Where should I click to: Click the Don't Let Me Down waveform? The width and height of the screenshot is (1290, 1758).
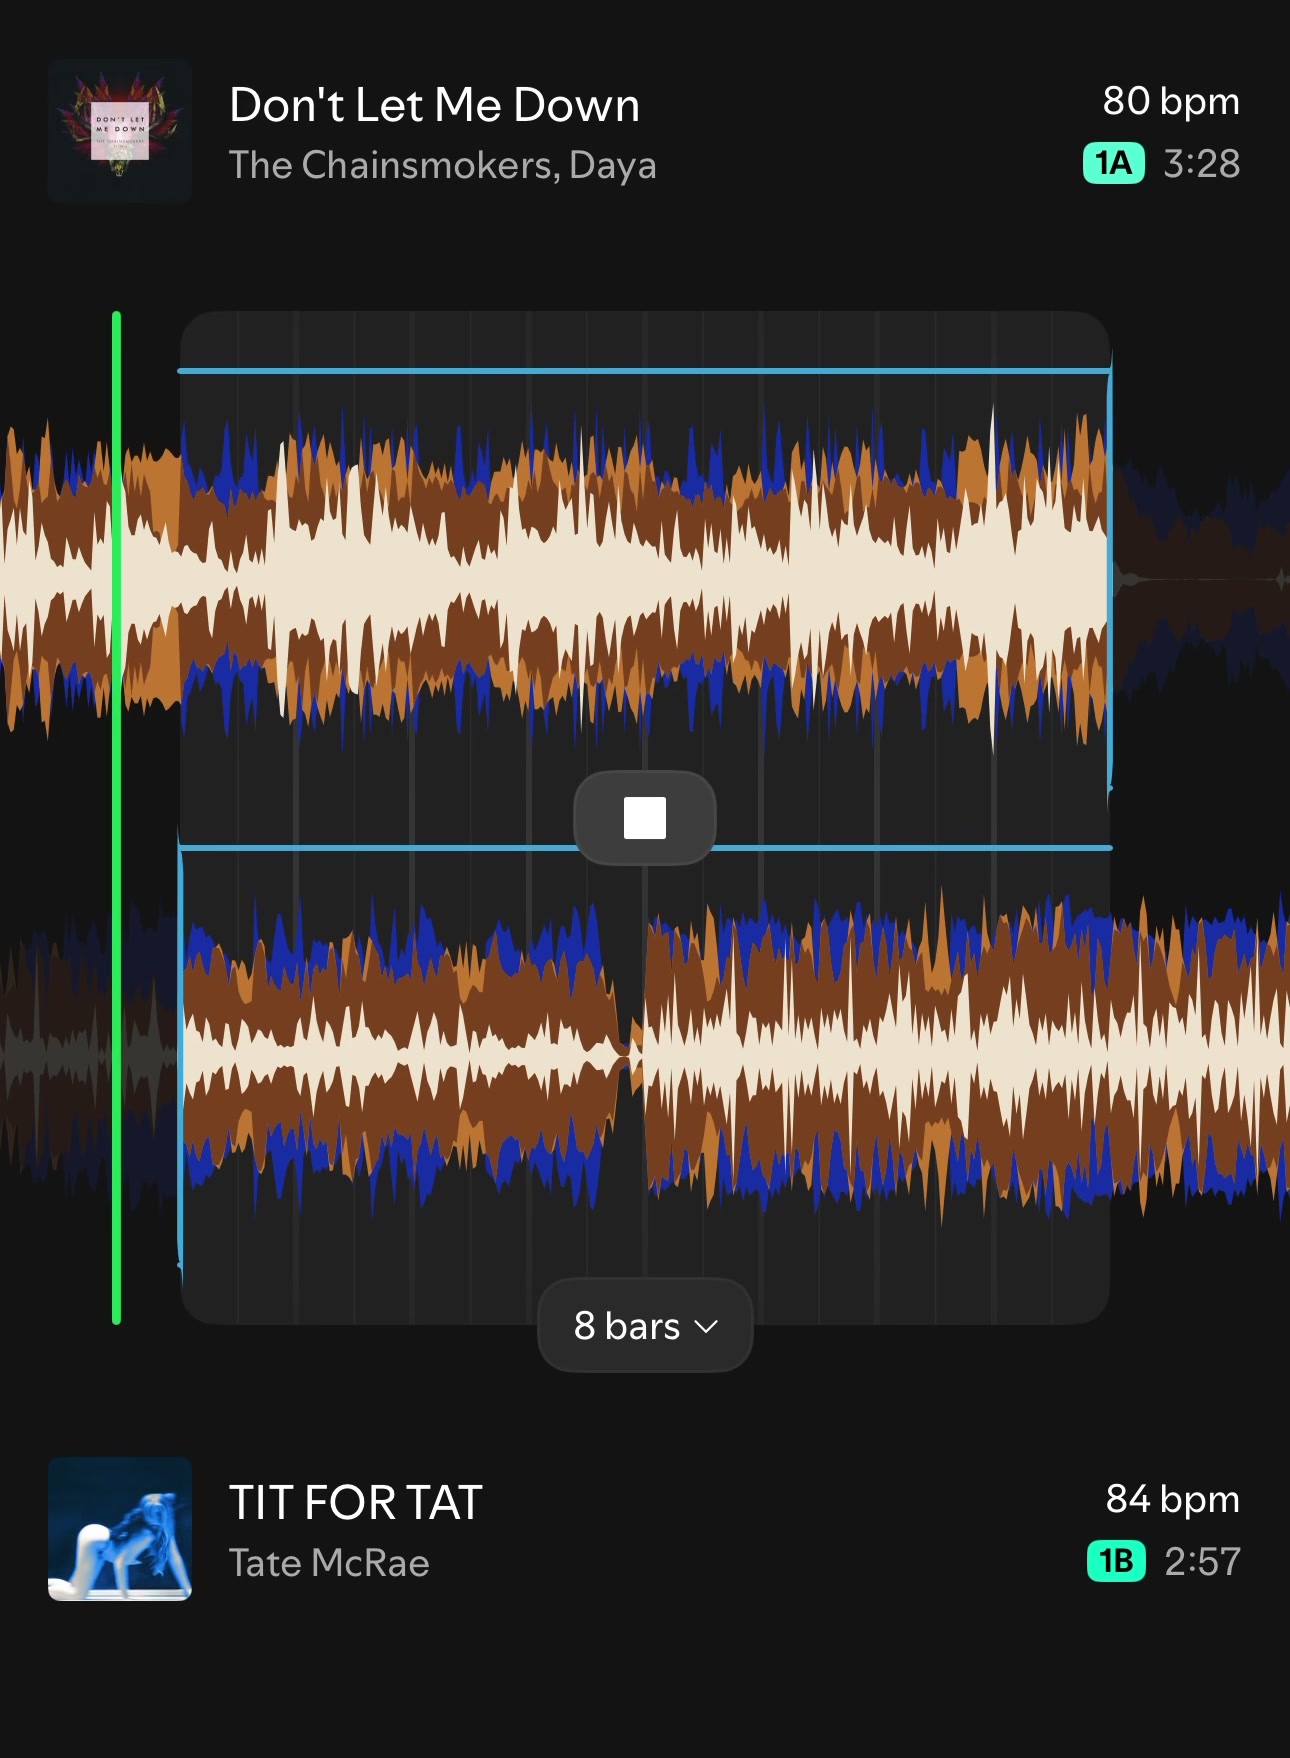point(645,580)
